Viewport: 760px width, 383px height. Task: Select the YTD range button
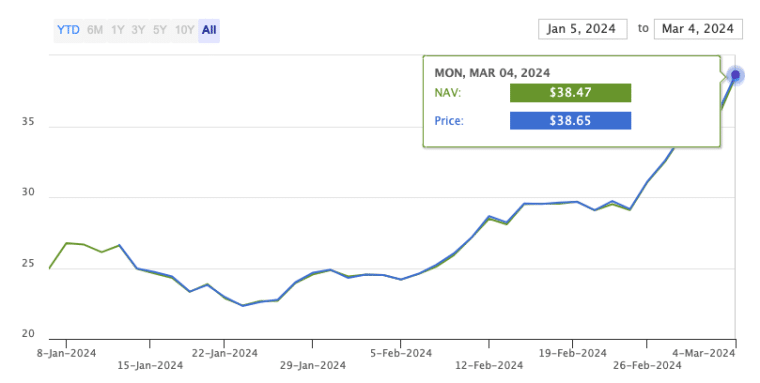click(68, 30)
